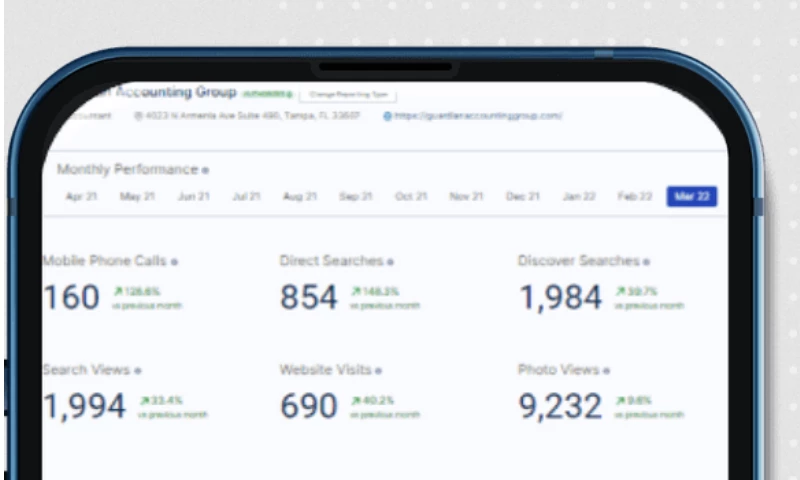Select the Nov 21 month tab
Viewport: 800px width, 480px height.
tap(466, 197)
